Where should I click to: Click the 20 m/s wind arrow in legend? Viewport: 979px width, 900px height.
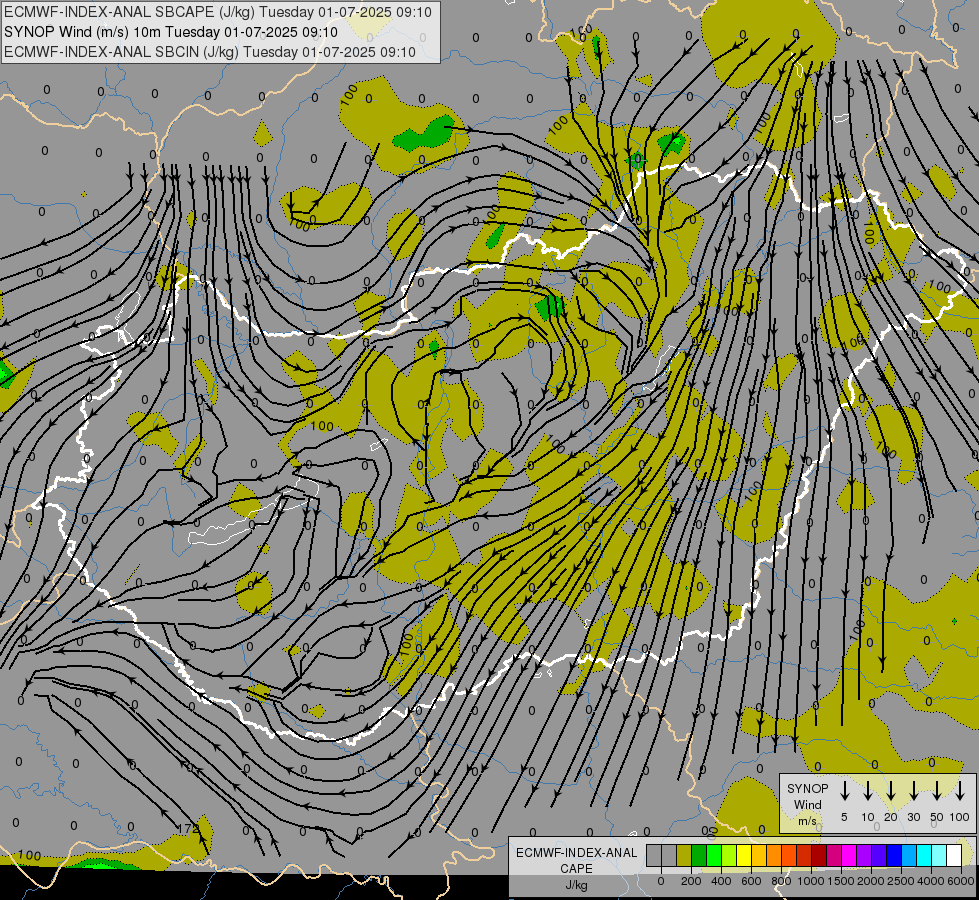coord(891,790)
